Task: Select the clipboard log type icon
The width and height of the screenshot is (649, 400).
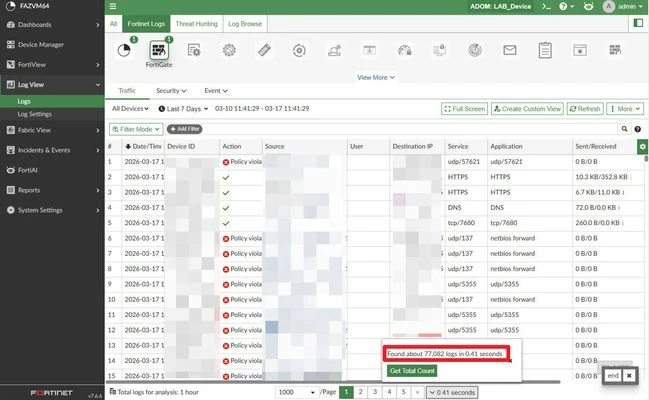Action: tap(545, 50)
